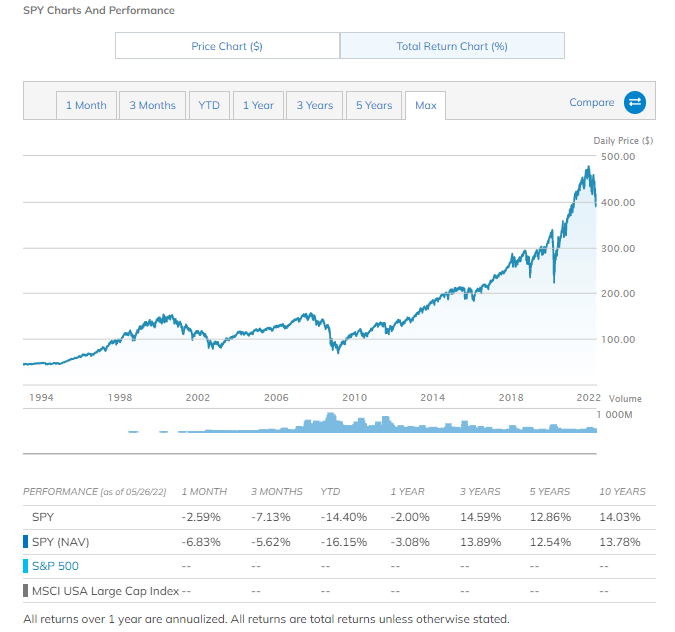Screen dimensions: 675x632
Task: Select the 5 Years range tab
Action: point(374,105)
